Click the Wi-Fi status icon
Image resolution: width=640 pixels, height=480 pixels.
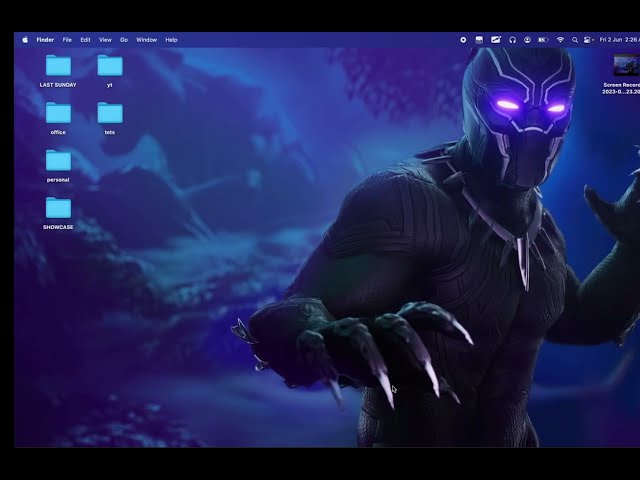click(x=560, y=40)
